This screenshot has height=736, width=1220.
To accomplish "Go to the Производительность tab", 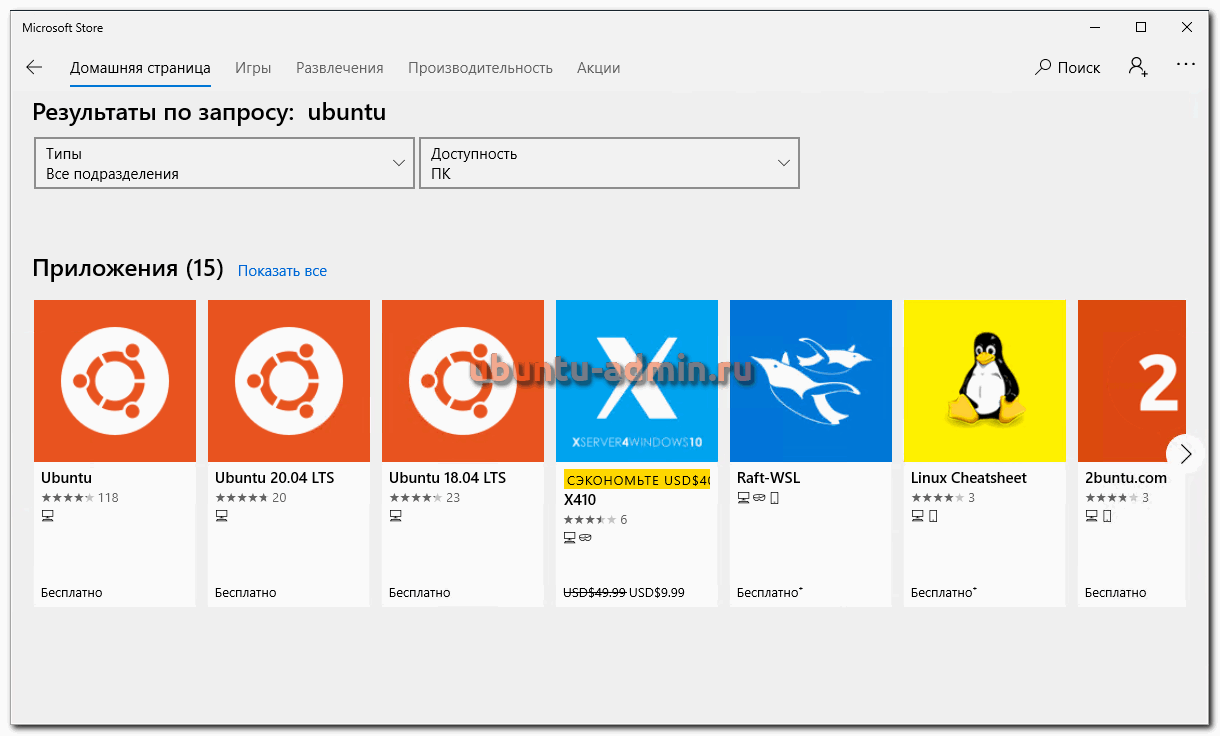I will pos(480,68).
